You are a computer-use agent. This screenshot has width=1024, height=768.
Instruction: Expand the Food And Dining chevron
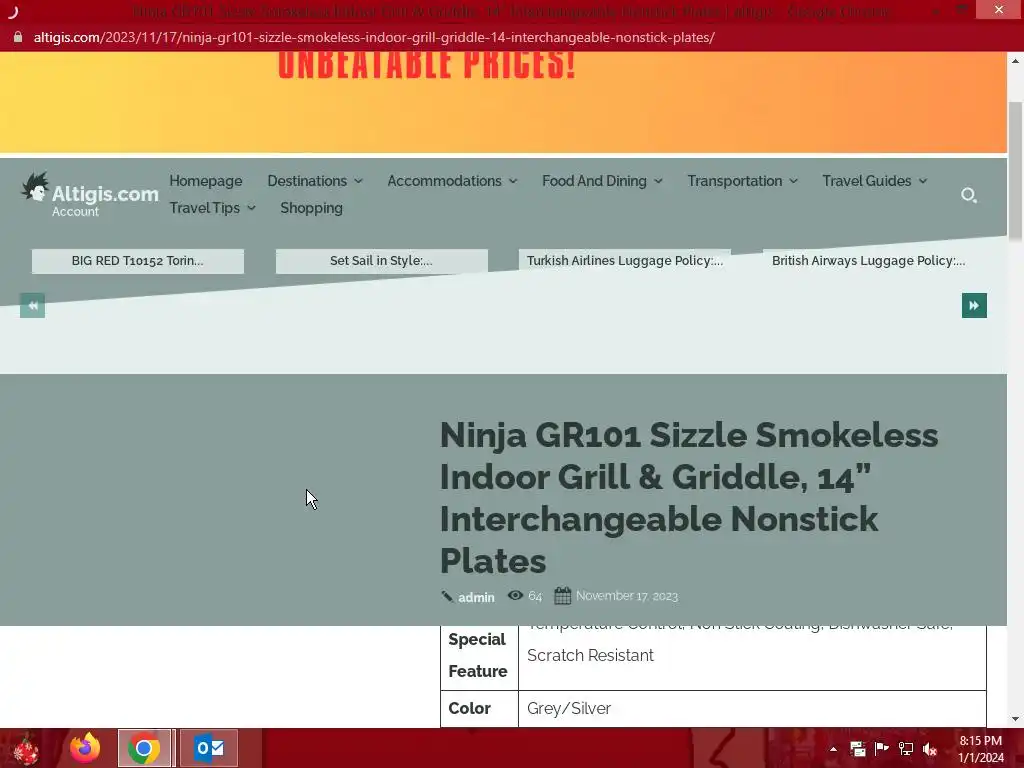658,181
